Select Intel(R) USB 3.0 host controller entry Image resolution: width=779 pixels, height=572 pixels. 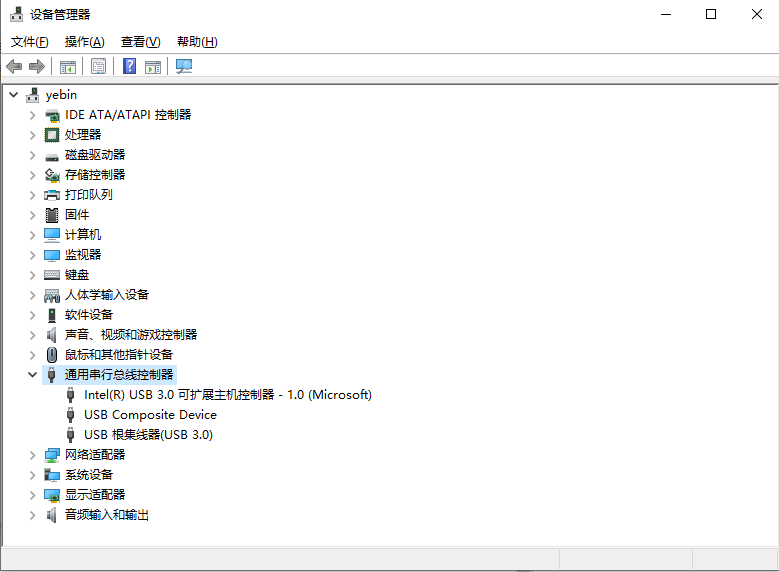pos(227,395)
